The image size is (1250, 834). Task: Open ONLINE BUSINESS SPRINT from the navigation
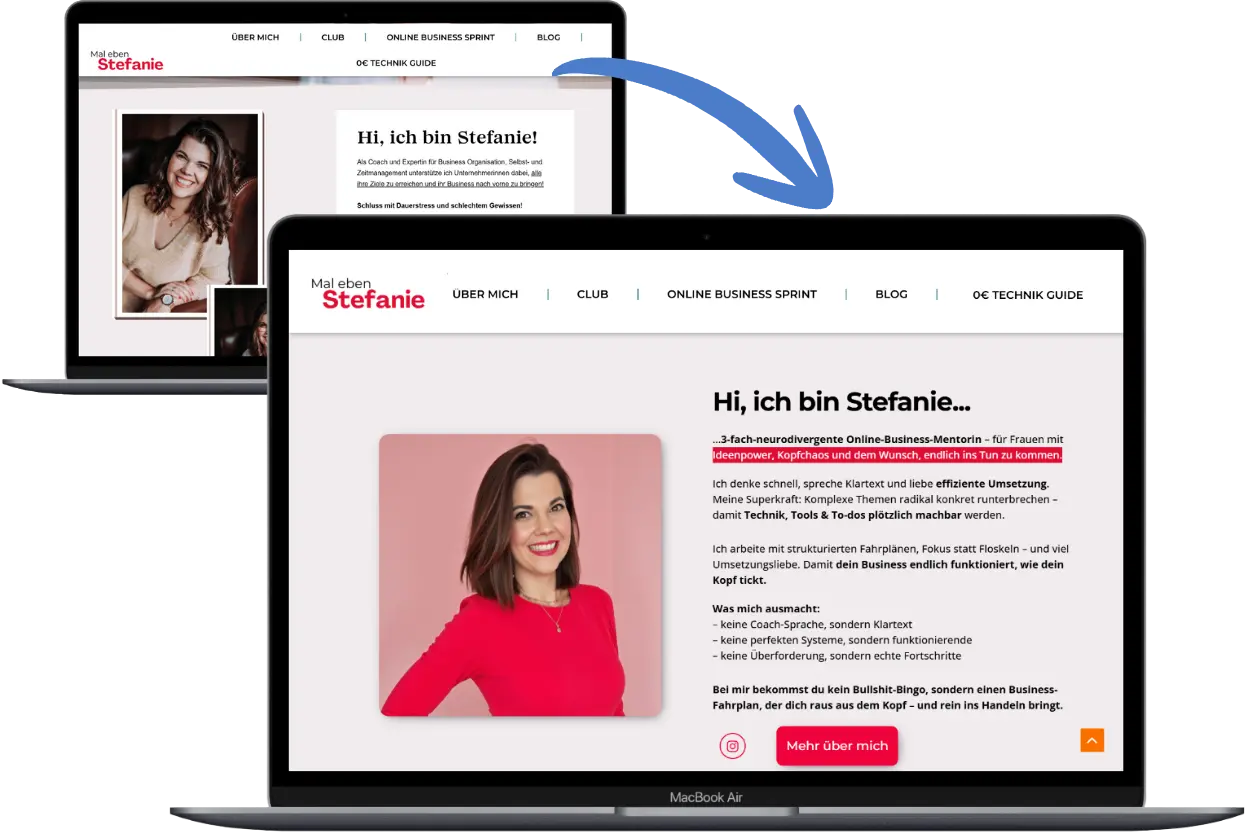pyautogui.click(x=741, y=293)
